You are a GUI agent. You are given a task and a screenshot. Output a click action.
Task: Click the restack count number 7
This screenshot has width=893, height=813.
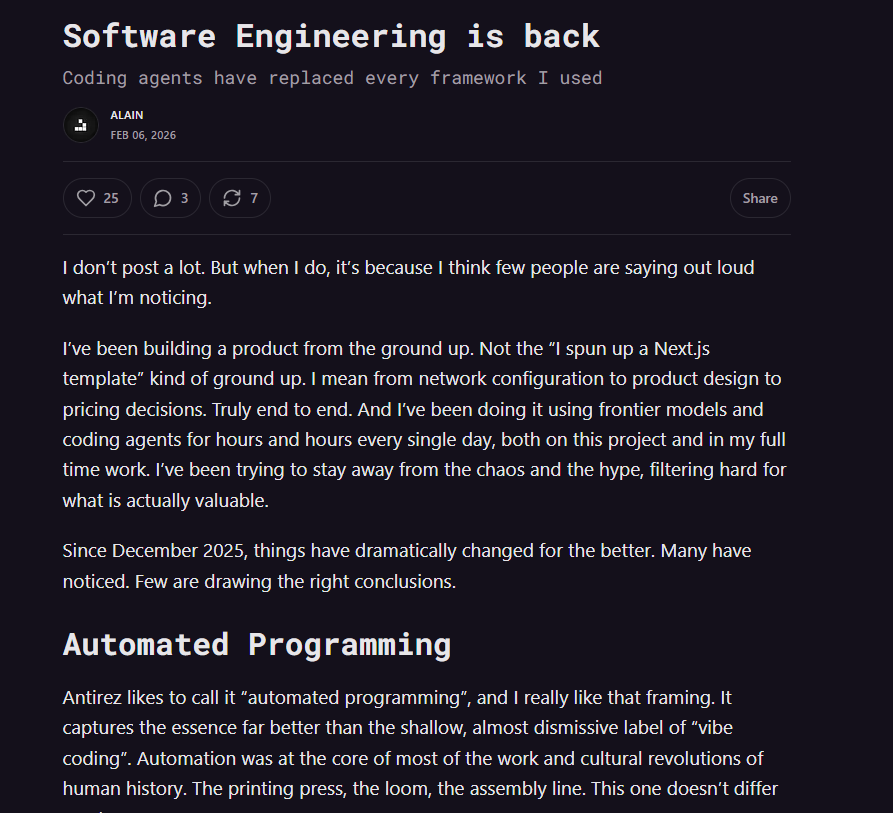(254, 198)
